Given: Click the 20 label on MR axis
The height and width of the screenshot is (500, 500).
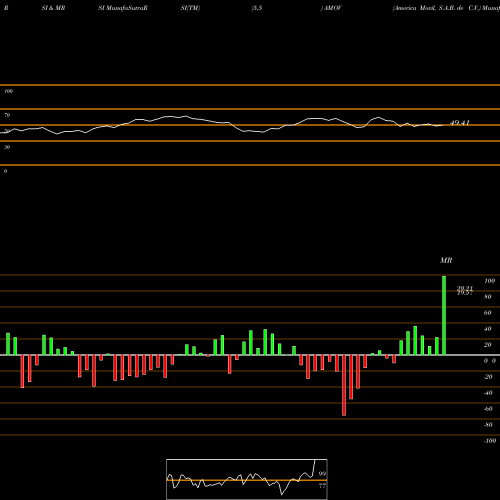Looking at the screenshot, I should click(488, 345).
